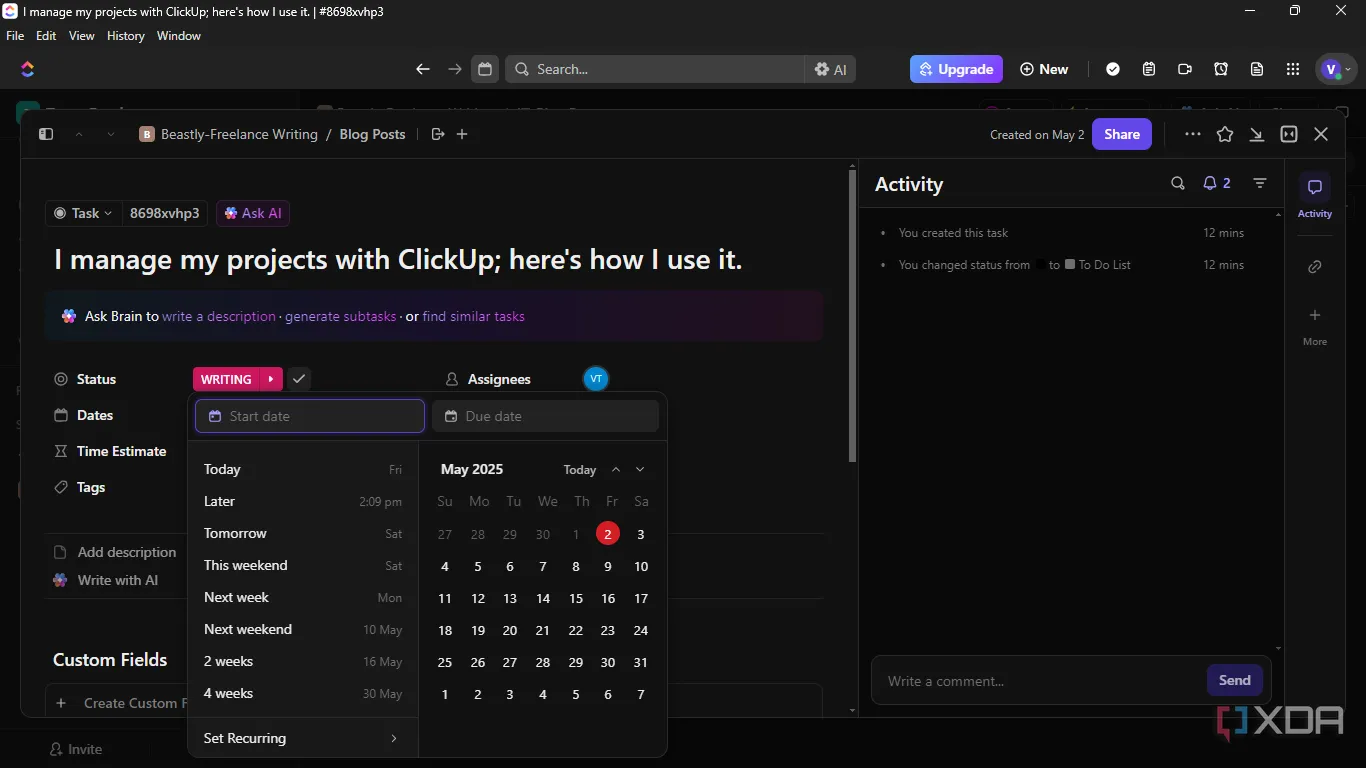The image size is (1366, 768).
Task: Click the Share button
Action: 1122,134
